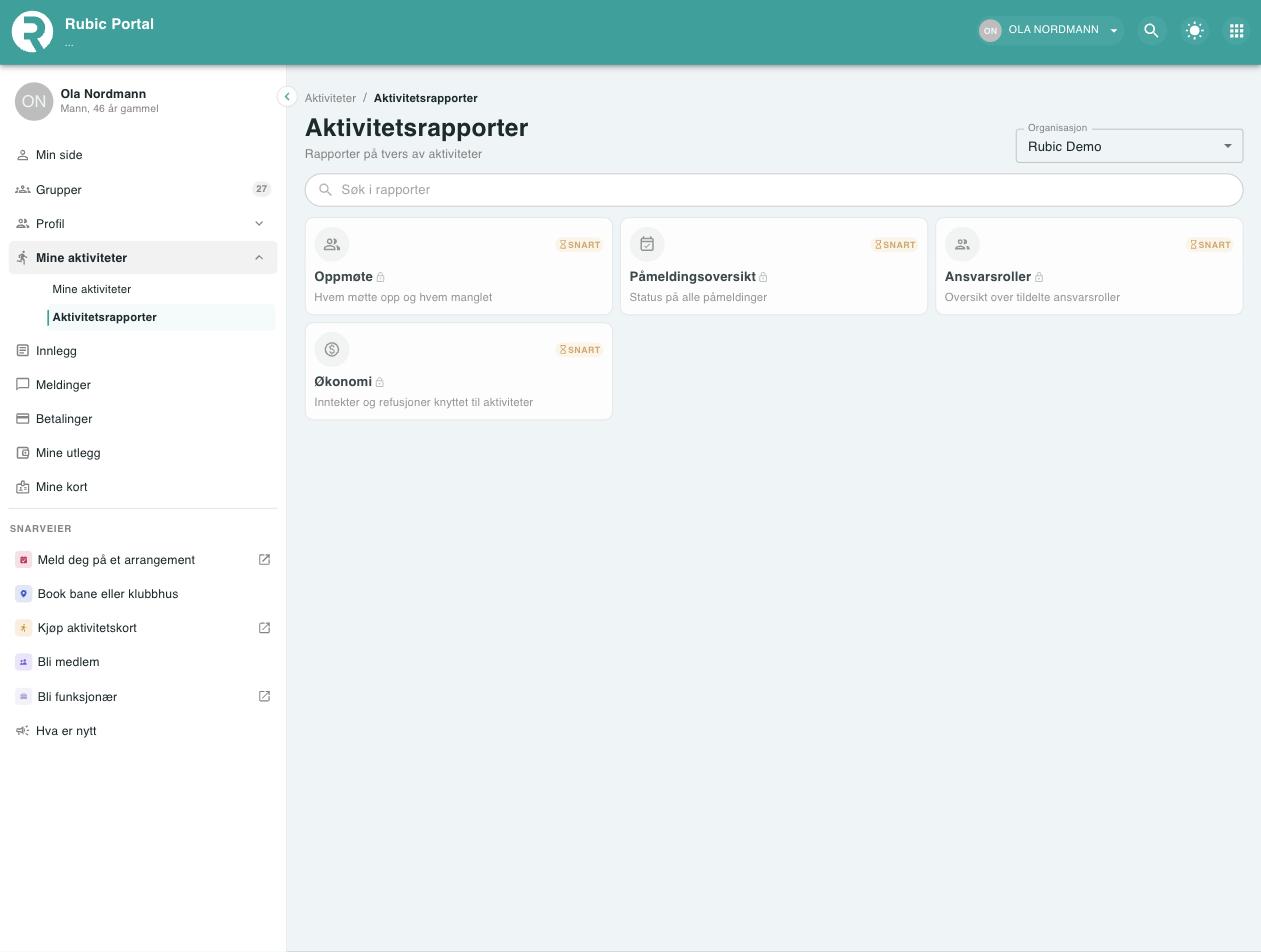Open the Ansvarsroller report card
Image resolution: width=1261 pixels, height=952 pixels.
tap(1089, 266)
